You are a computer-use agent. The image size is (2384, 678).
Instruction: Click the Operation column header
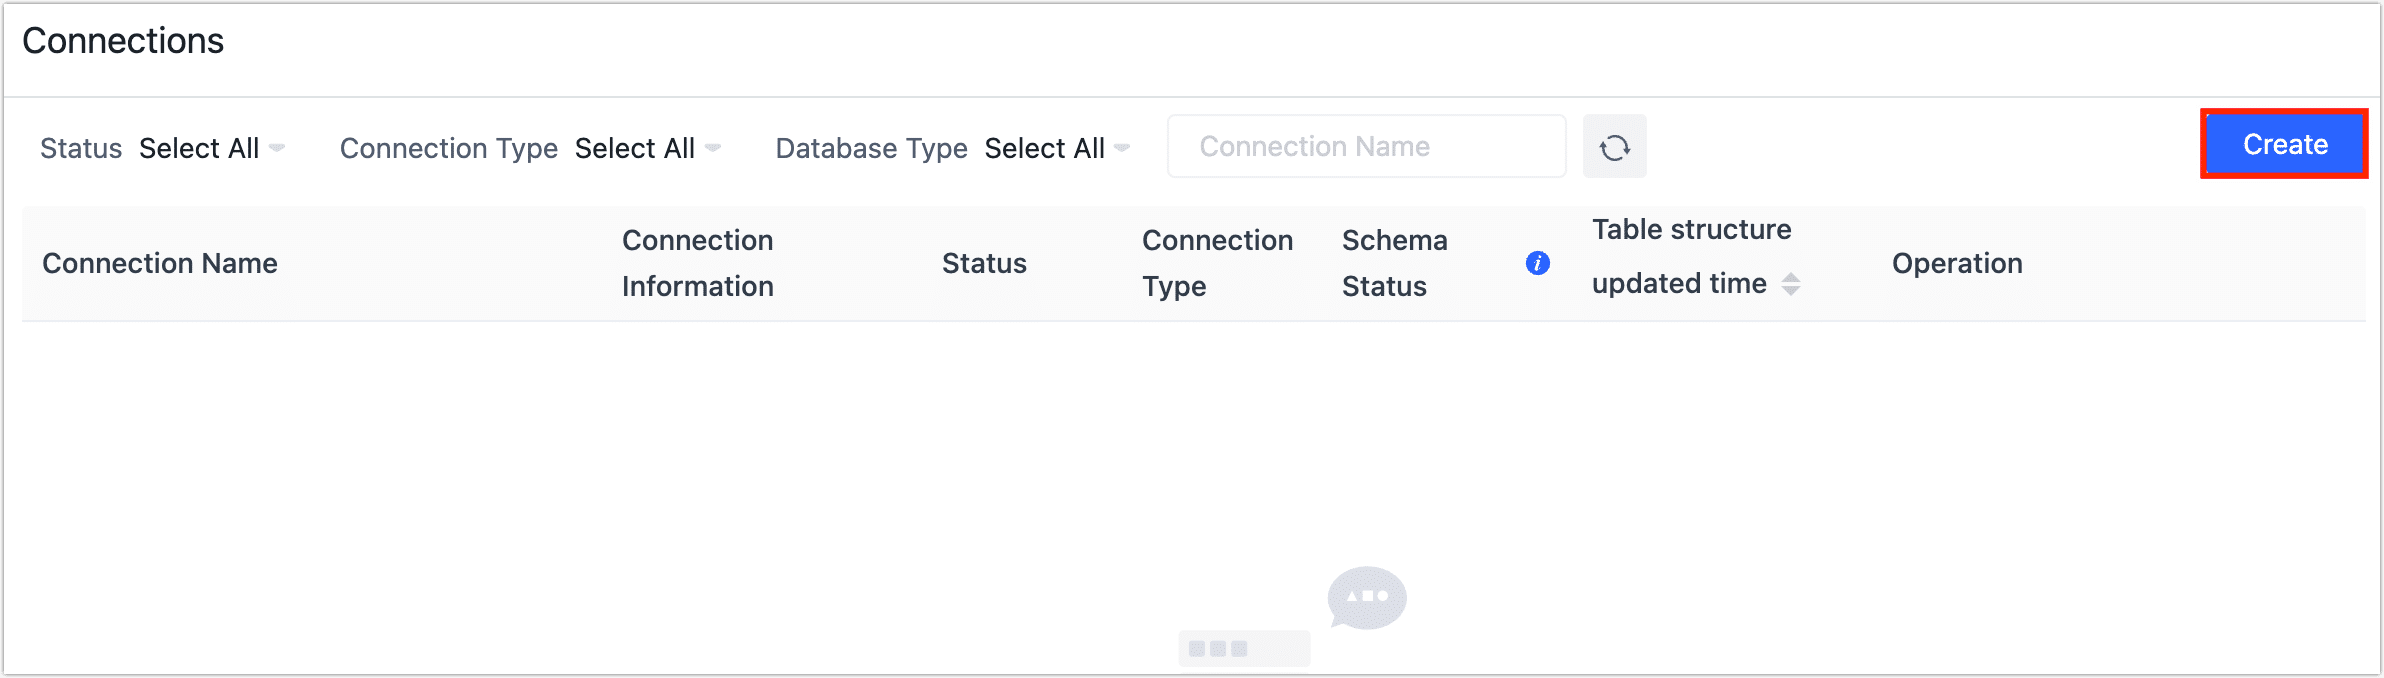click(x=1957, y=263)
